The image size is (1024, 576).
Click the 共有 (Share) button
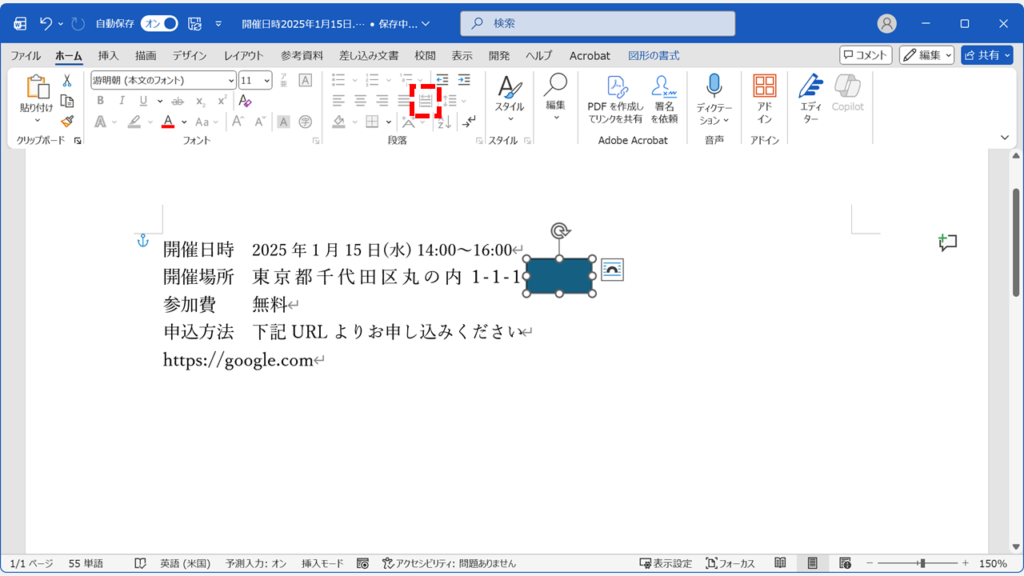tap(989, 55)
